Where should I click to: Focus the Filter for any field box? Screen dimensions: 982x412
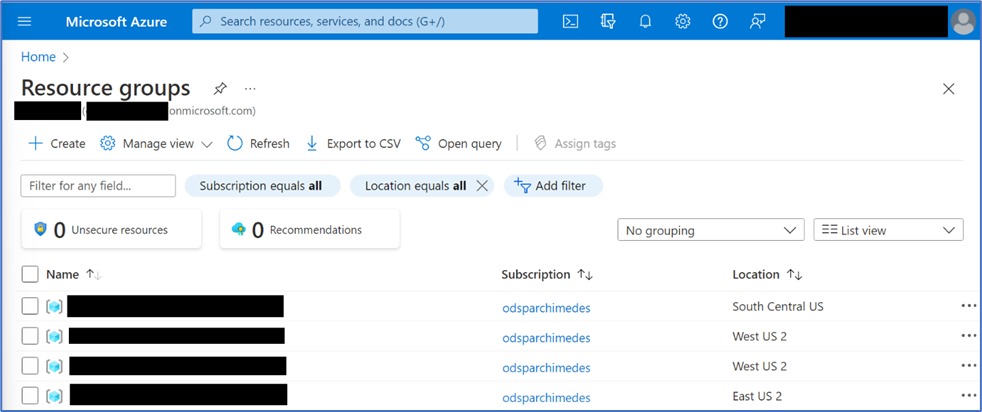pyautogui.click(x=98, y=186)
